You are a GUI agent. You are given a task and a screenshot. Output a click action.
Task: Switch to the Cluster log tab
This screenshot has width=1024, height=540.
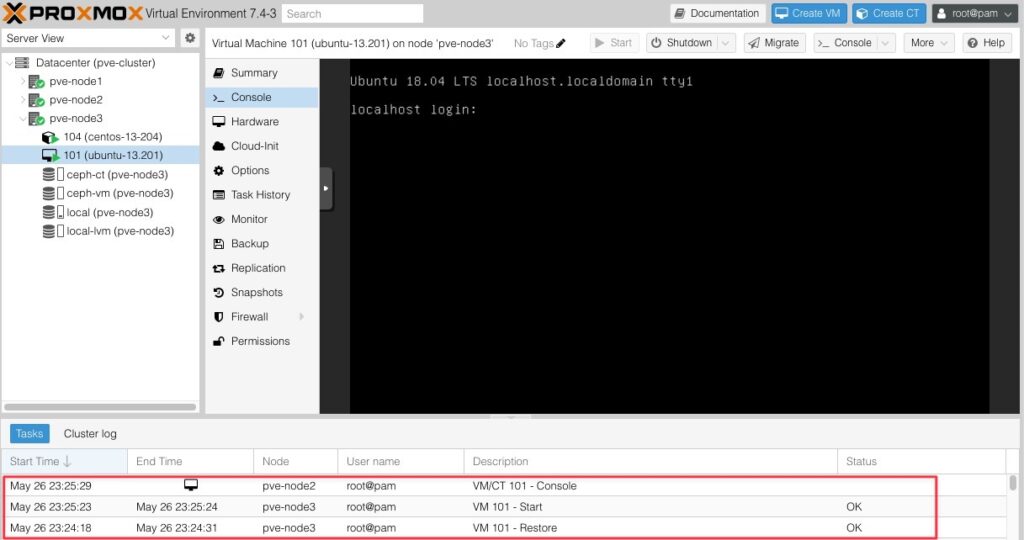click(90, 434)
